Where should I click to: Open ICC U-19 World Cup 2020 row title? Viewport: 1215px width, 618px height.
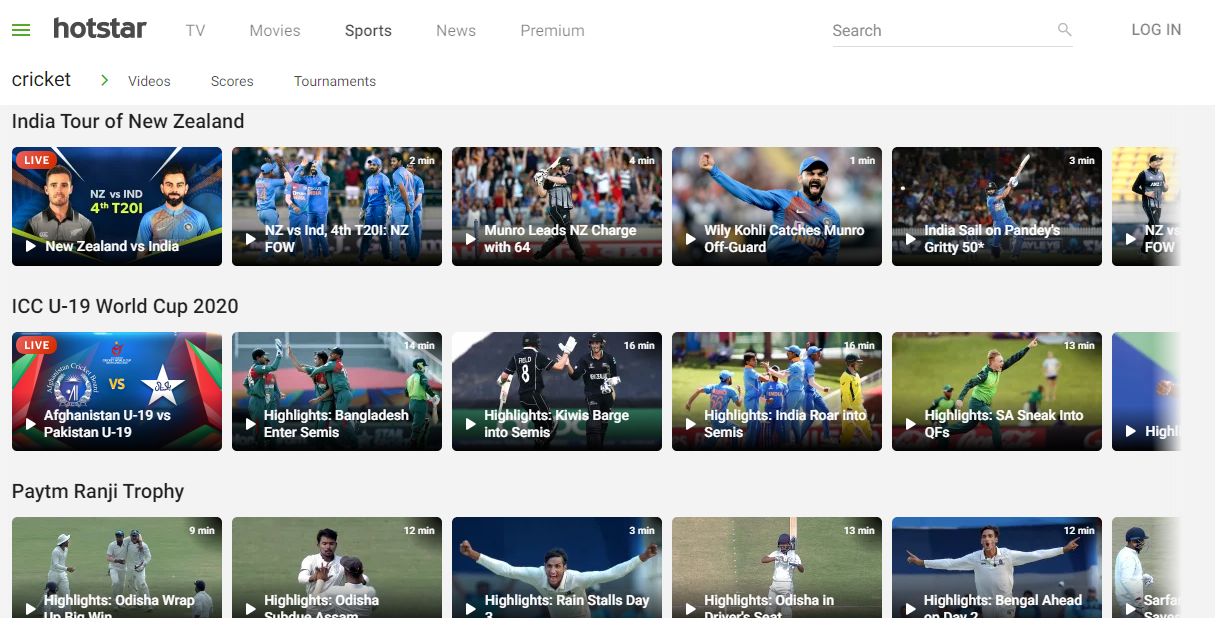pyautogui.click(x=125, y=306)
